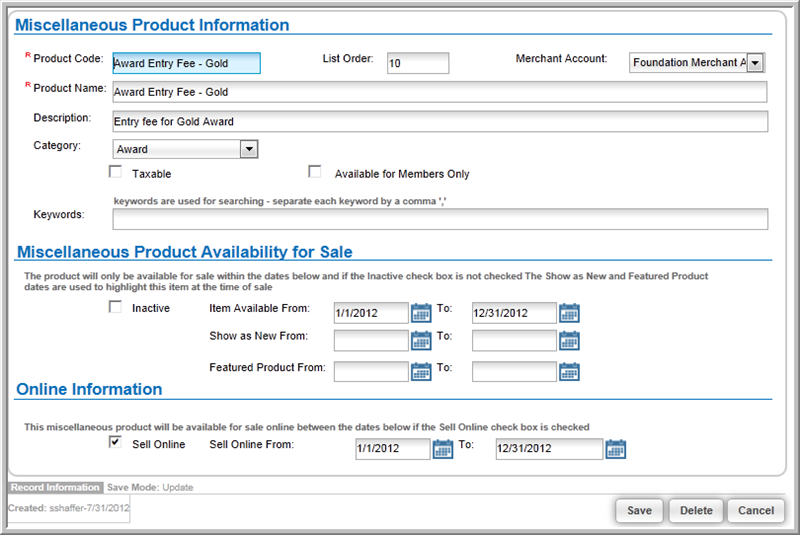This screenshot has height=535, width=800.
Task: Open calendar for Sell Online From date
Action: click(442, 449)
